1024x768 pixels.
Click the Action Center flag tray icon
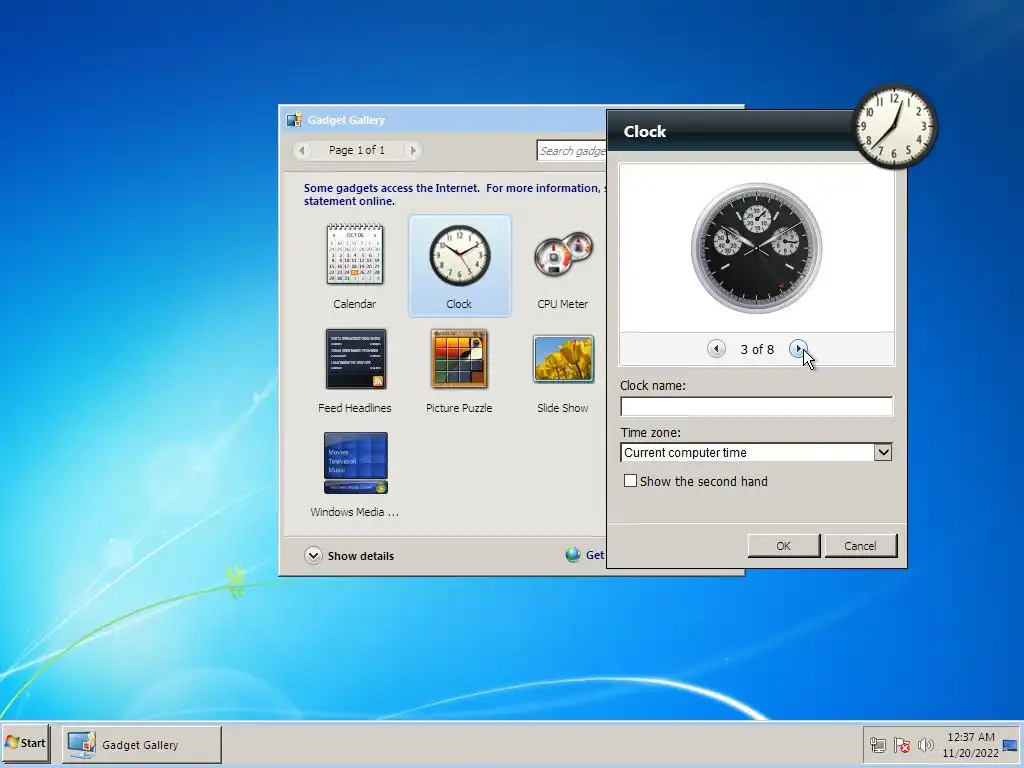coord(902,744)
